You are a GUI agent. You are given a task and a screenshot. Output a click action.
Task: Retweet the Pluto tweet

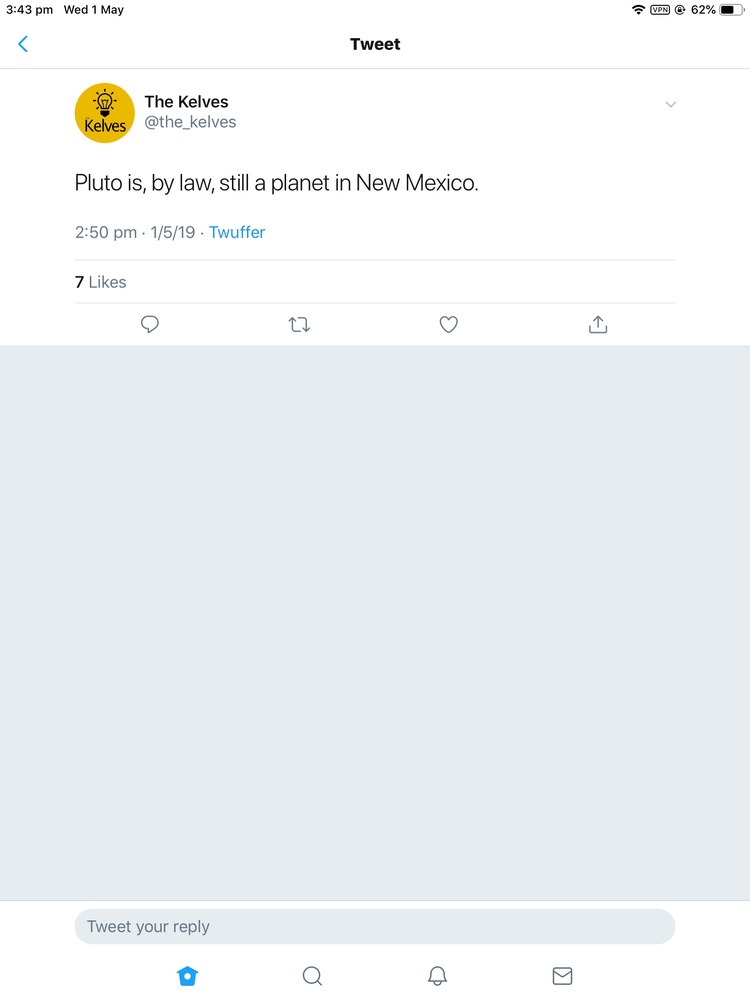point(299,324)
